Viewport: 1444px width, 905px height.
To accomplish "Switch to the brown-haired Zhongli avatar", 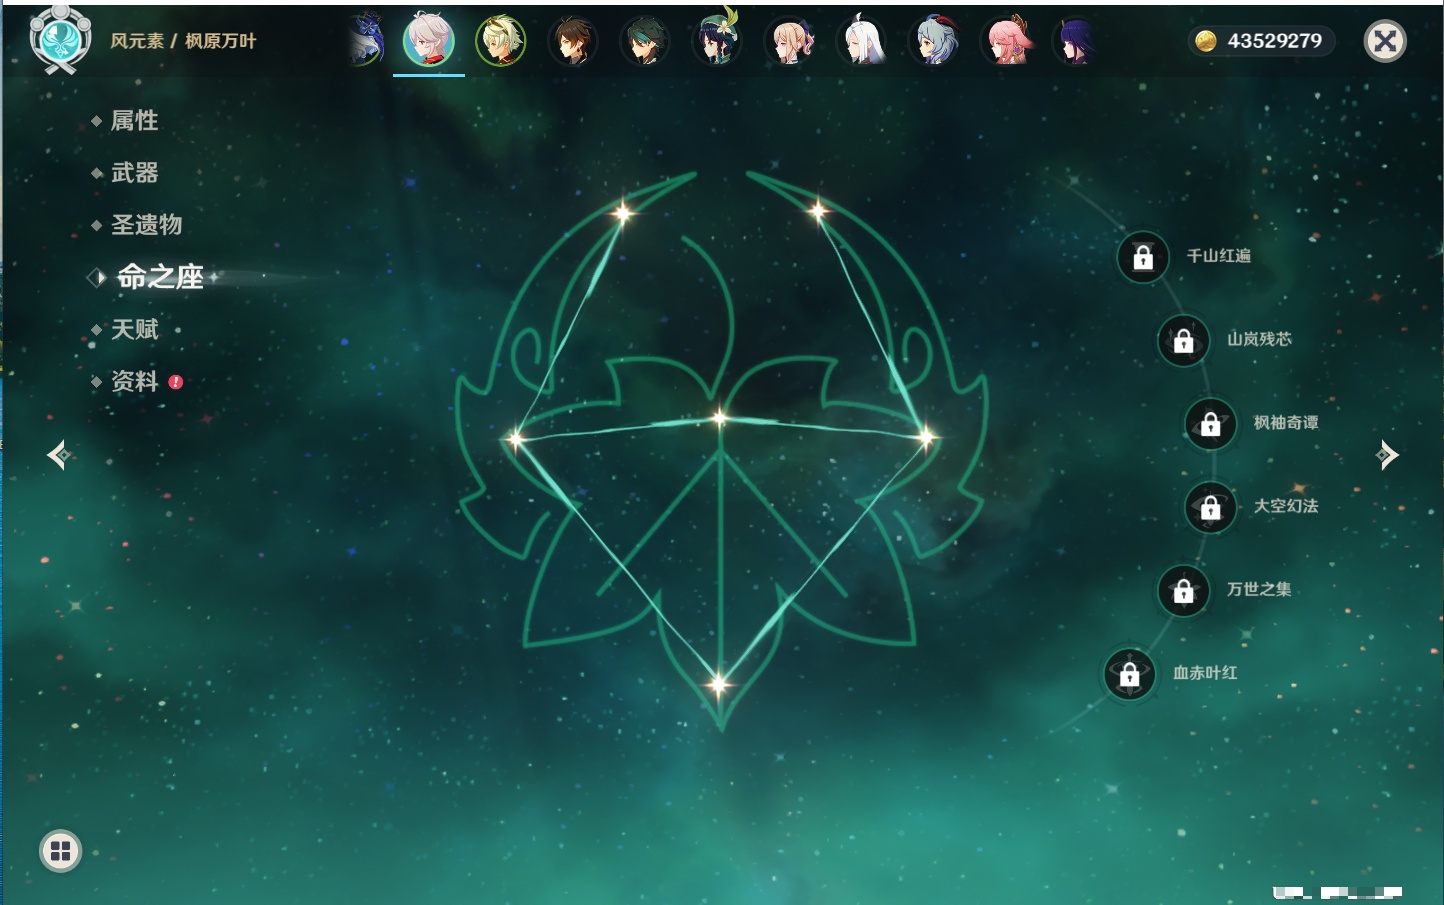I will 573,41.
